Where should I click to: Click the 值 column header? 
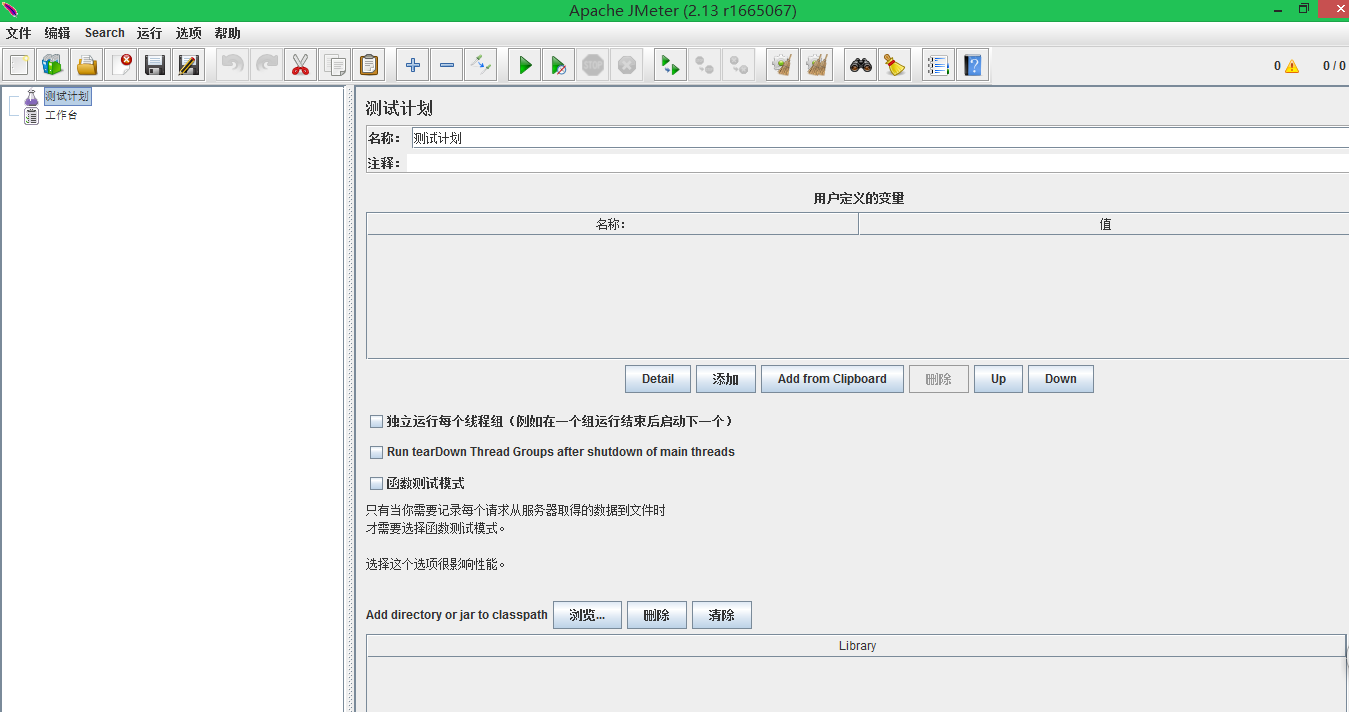1104,224
